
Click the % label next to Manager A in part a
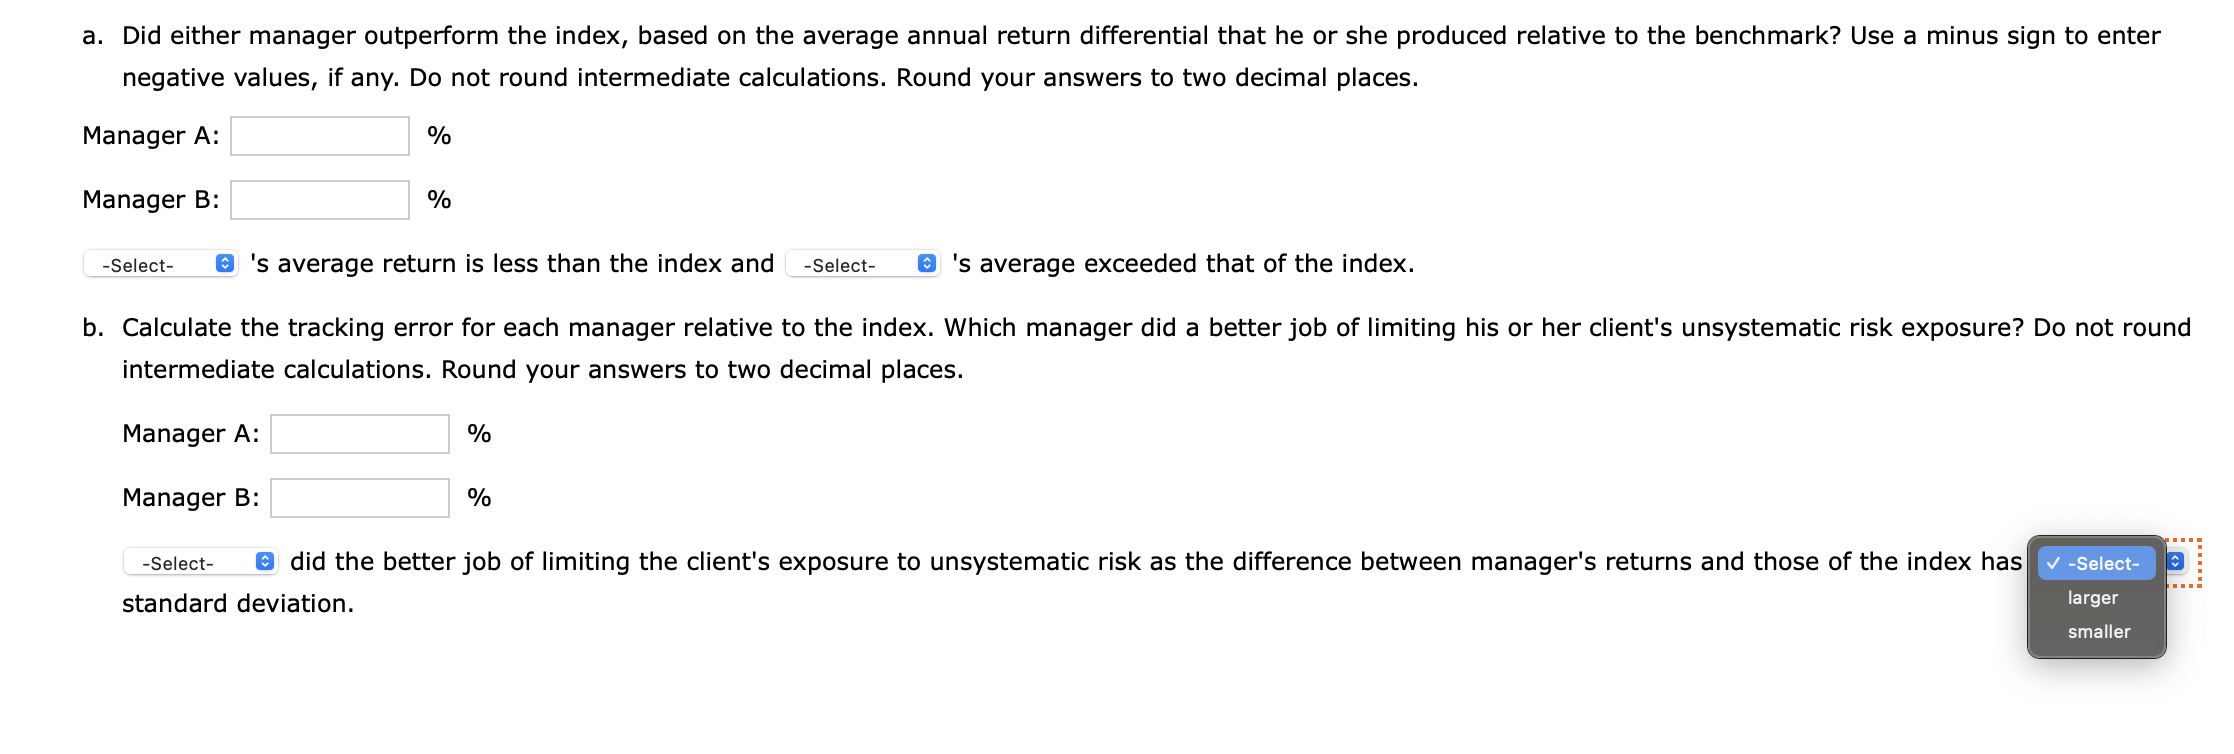[439, 135]
